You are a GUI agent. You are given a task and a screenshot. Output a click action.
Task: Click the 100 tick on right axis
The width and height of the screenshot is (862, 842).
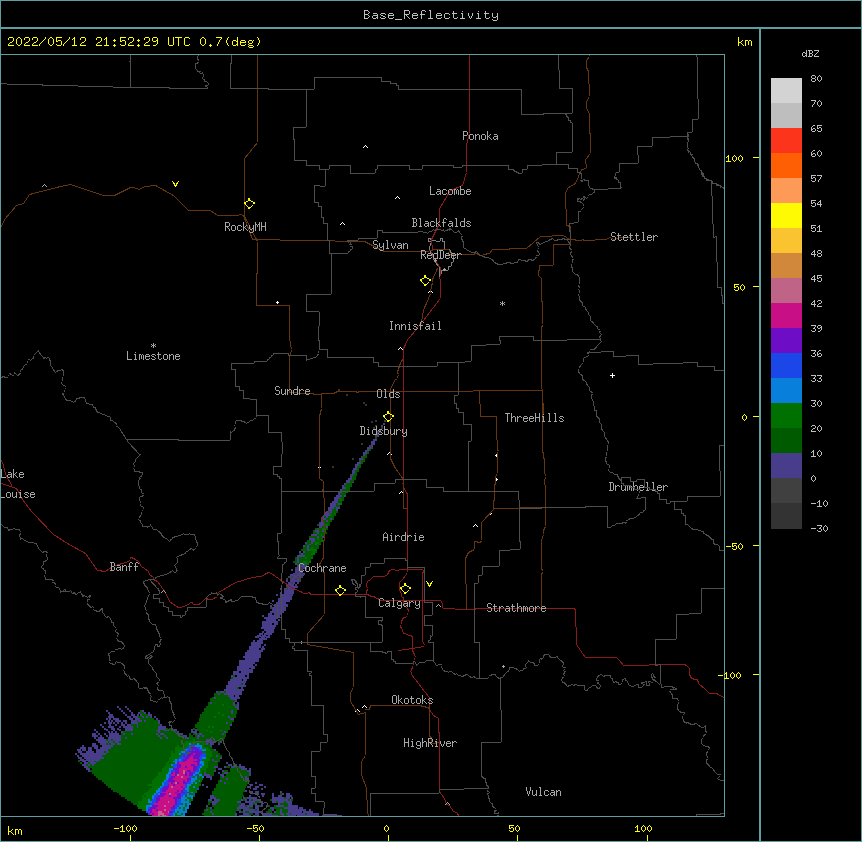[x=734, y=158]
